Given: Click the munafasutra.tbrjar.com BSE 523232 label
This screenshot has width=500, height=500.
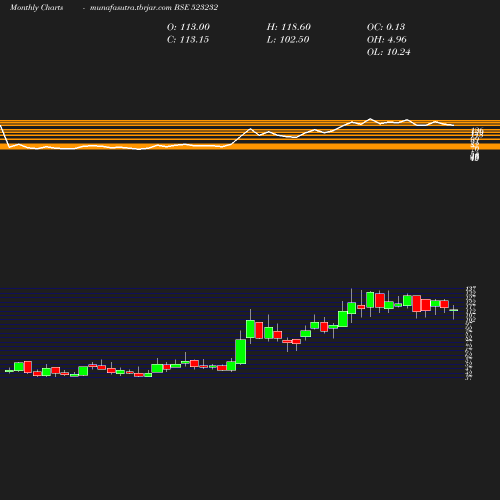Looking at the screenshot, I should click(x=154, y=8).
